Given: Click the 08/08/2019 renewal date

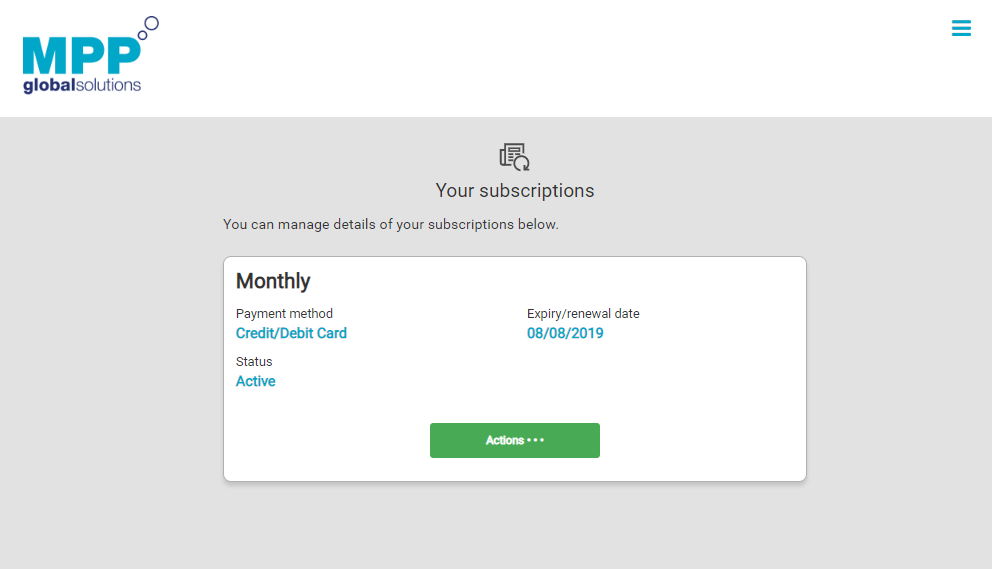Looking at the screenshot, I should pyautogui.click(x=565, y=333).
